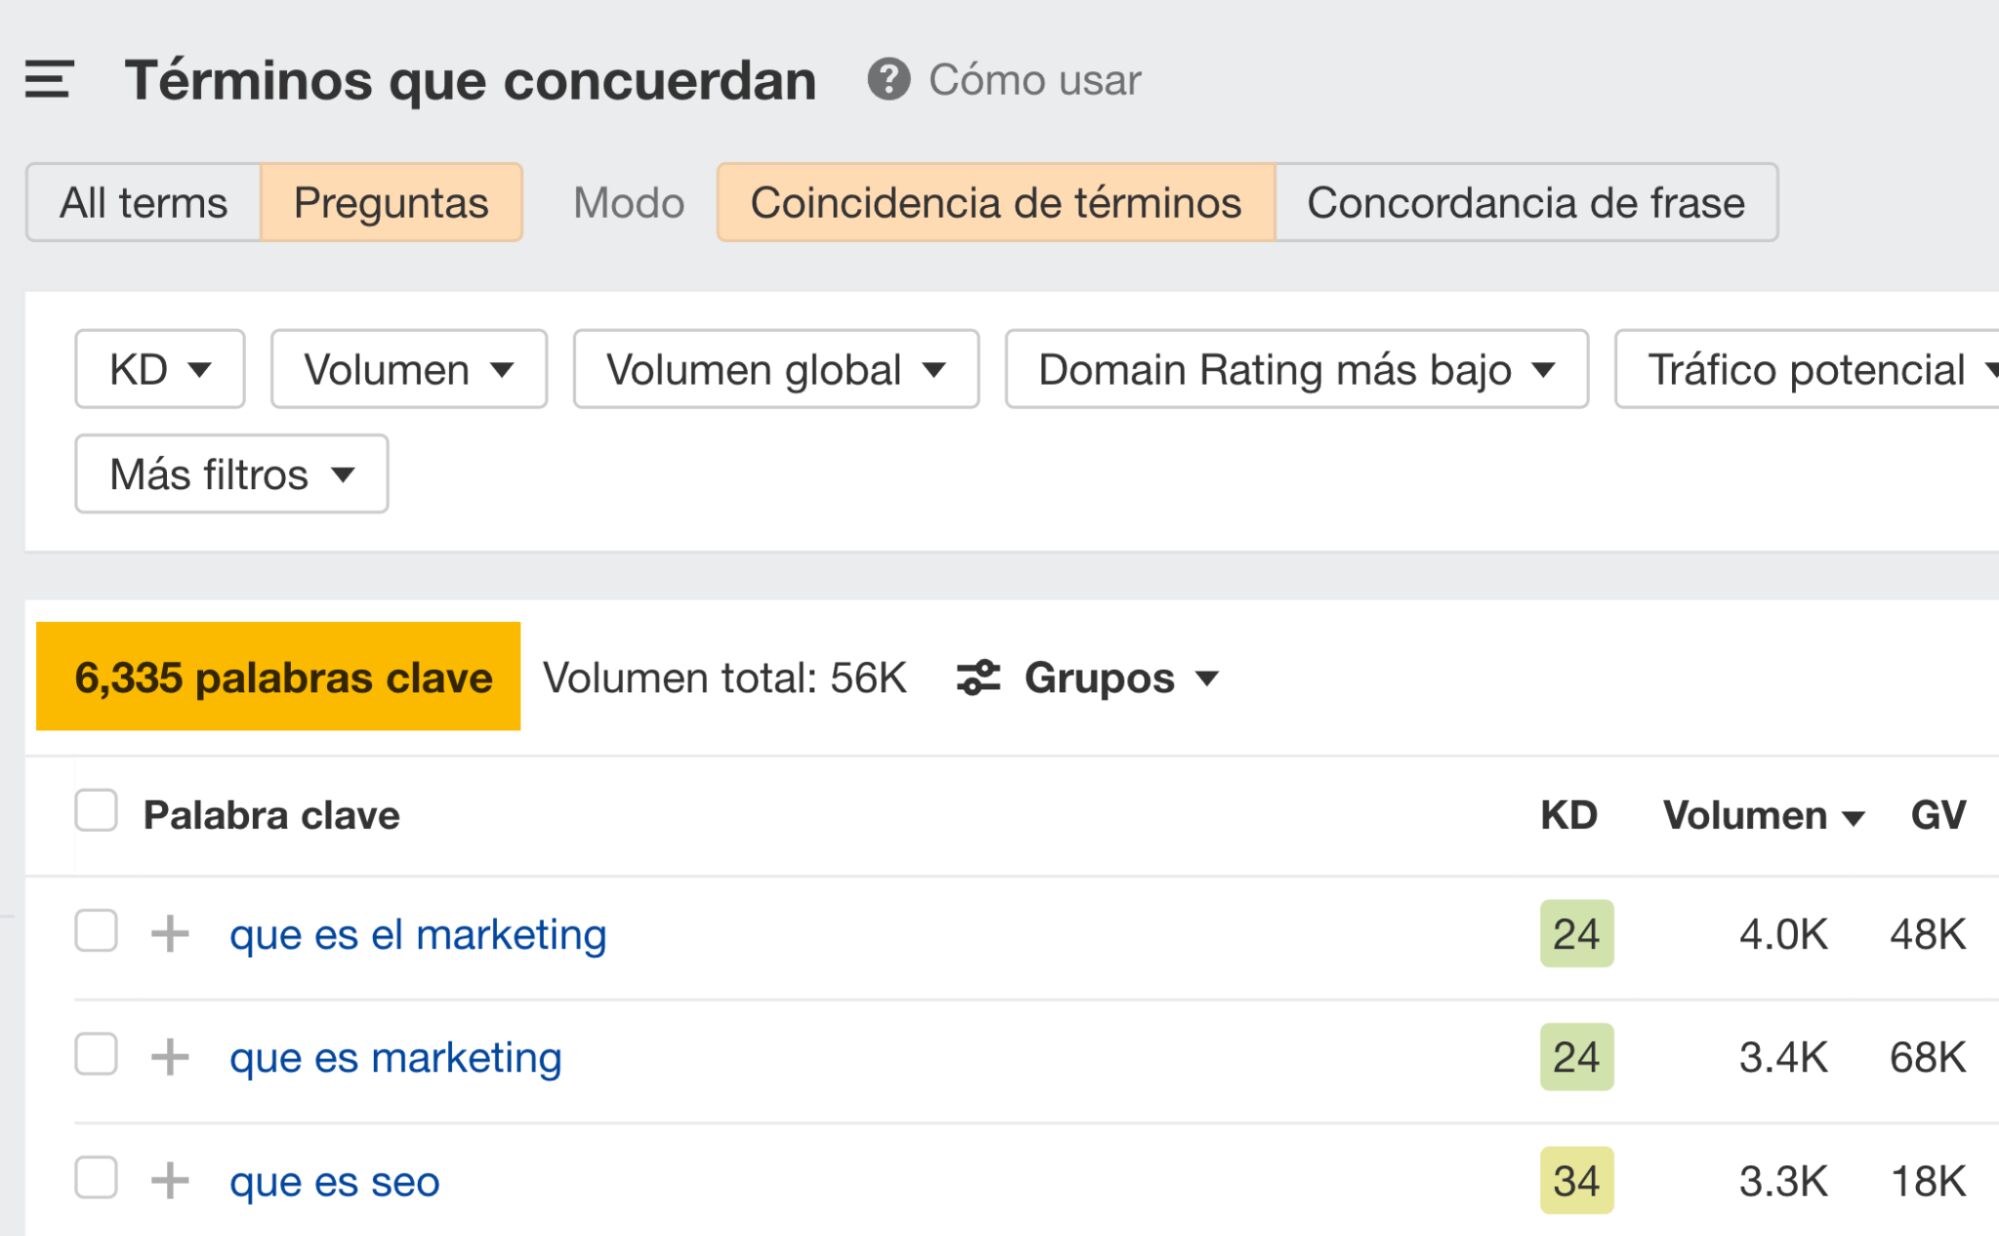Switch to the Preguntas tab

point(390,202)
